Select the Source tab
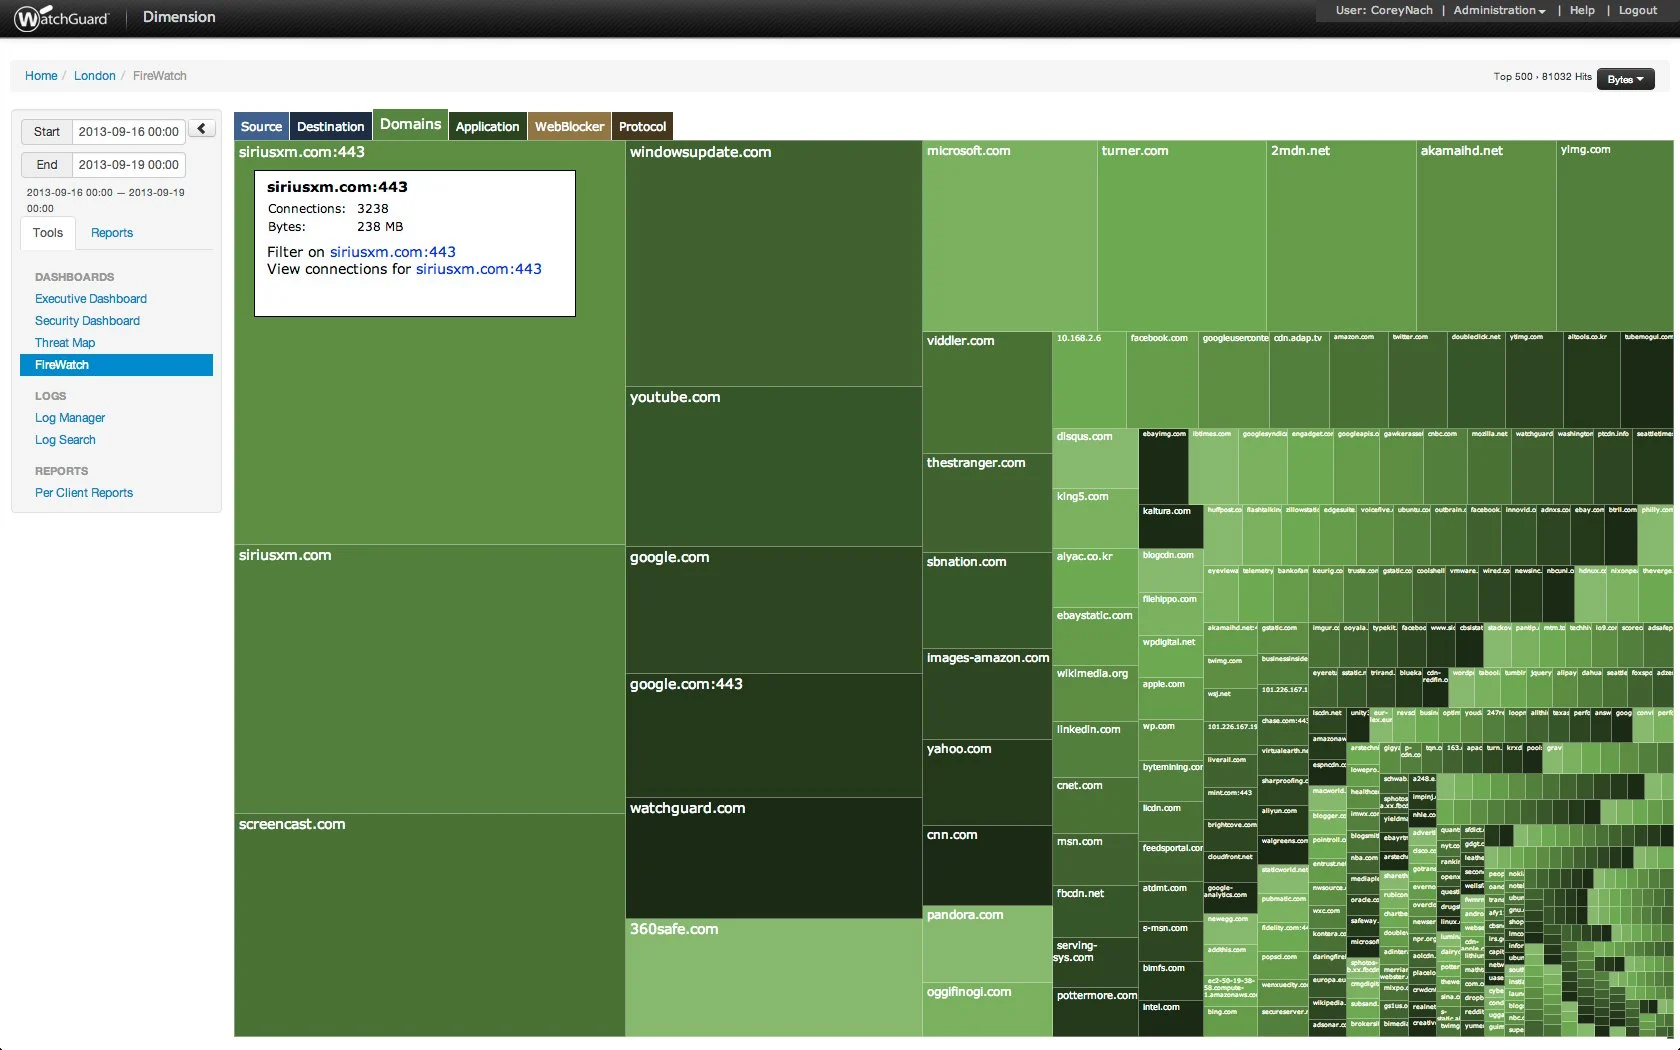The image size is (1680, 1050). (x=261, y=127)
